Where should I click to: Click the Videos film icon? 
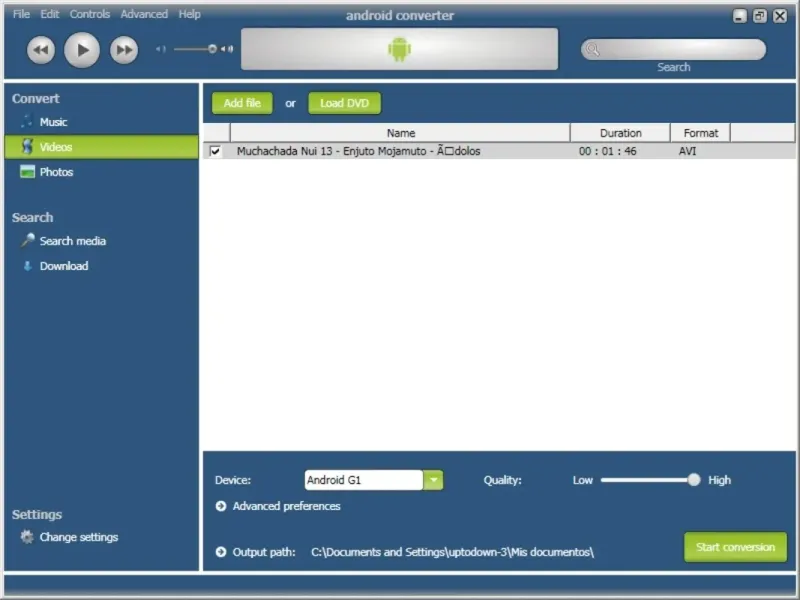click(x=28, y=146)
